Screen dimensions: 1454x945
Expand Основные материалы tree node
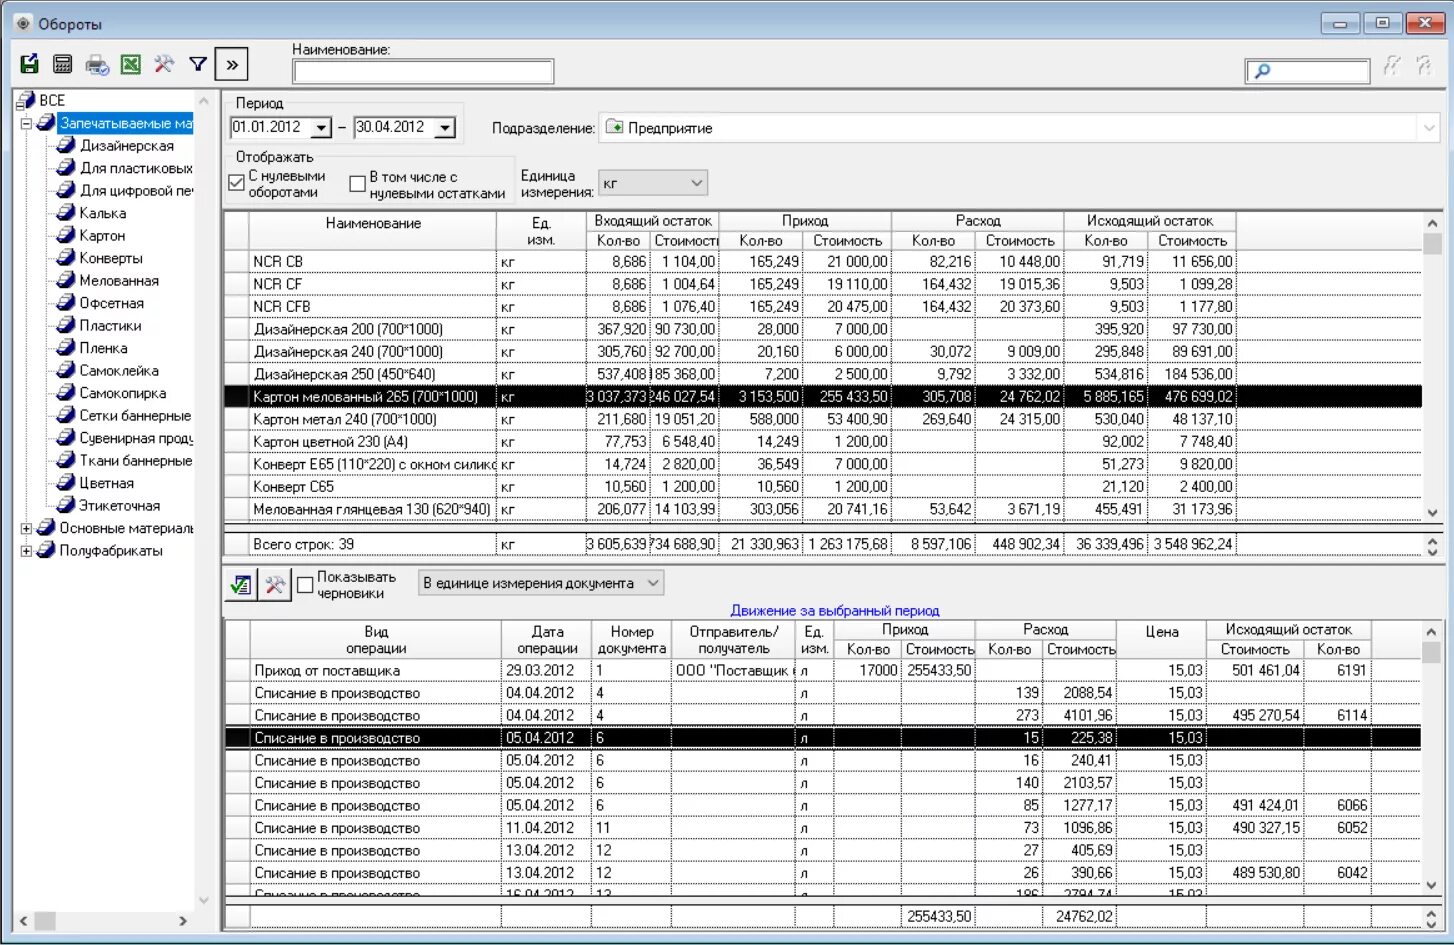tap(26, 528)
